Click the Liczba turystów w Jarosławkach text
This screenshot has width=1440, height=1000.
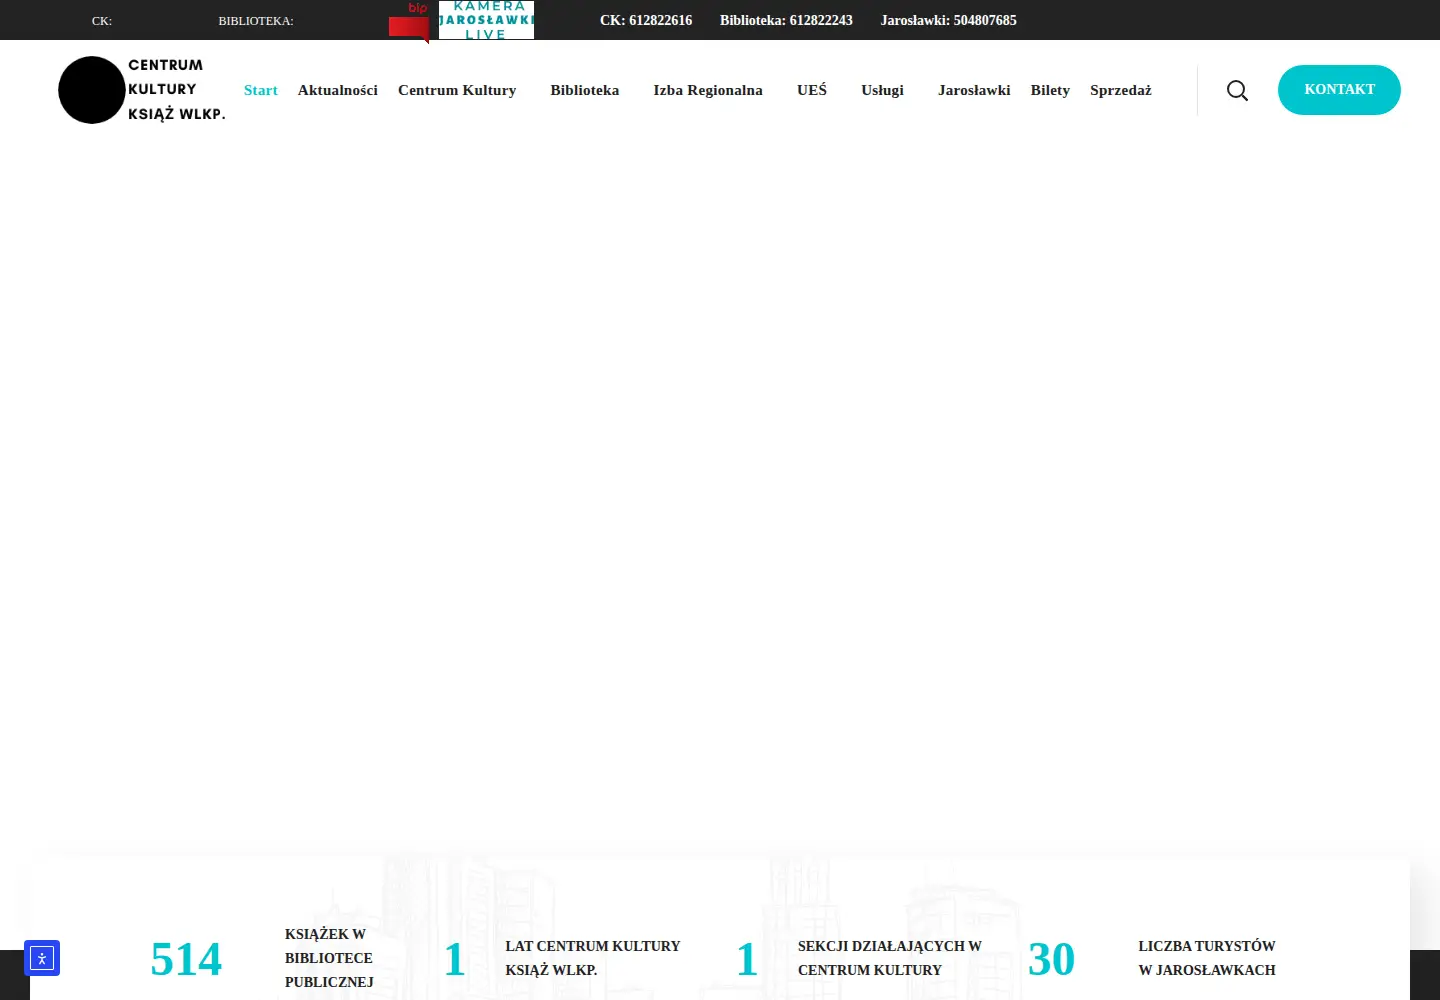click(x=1207, y=958)
